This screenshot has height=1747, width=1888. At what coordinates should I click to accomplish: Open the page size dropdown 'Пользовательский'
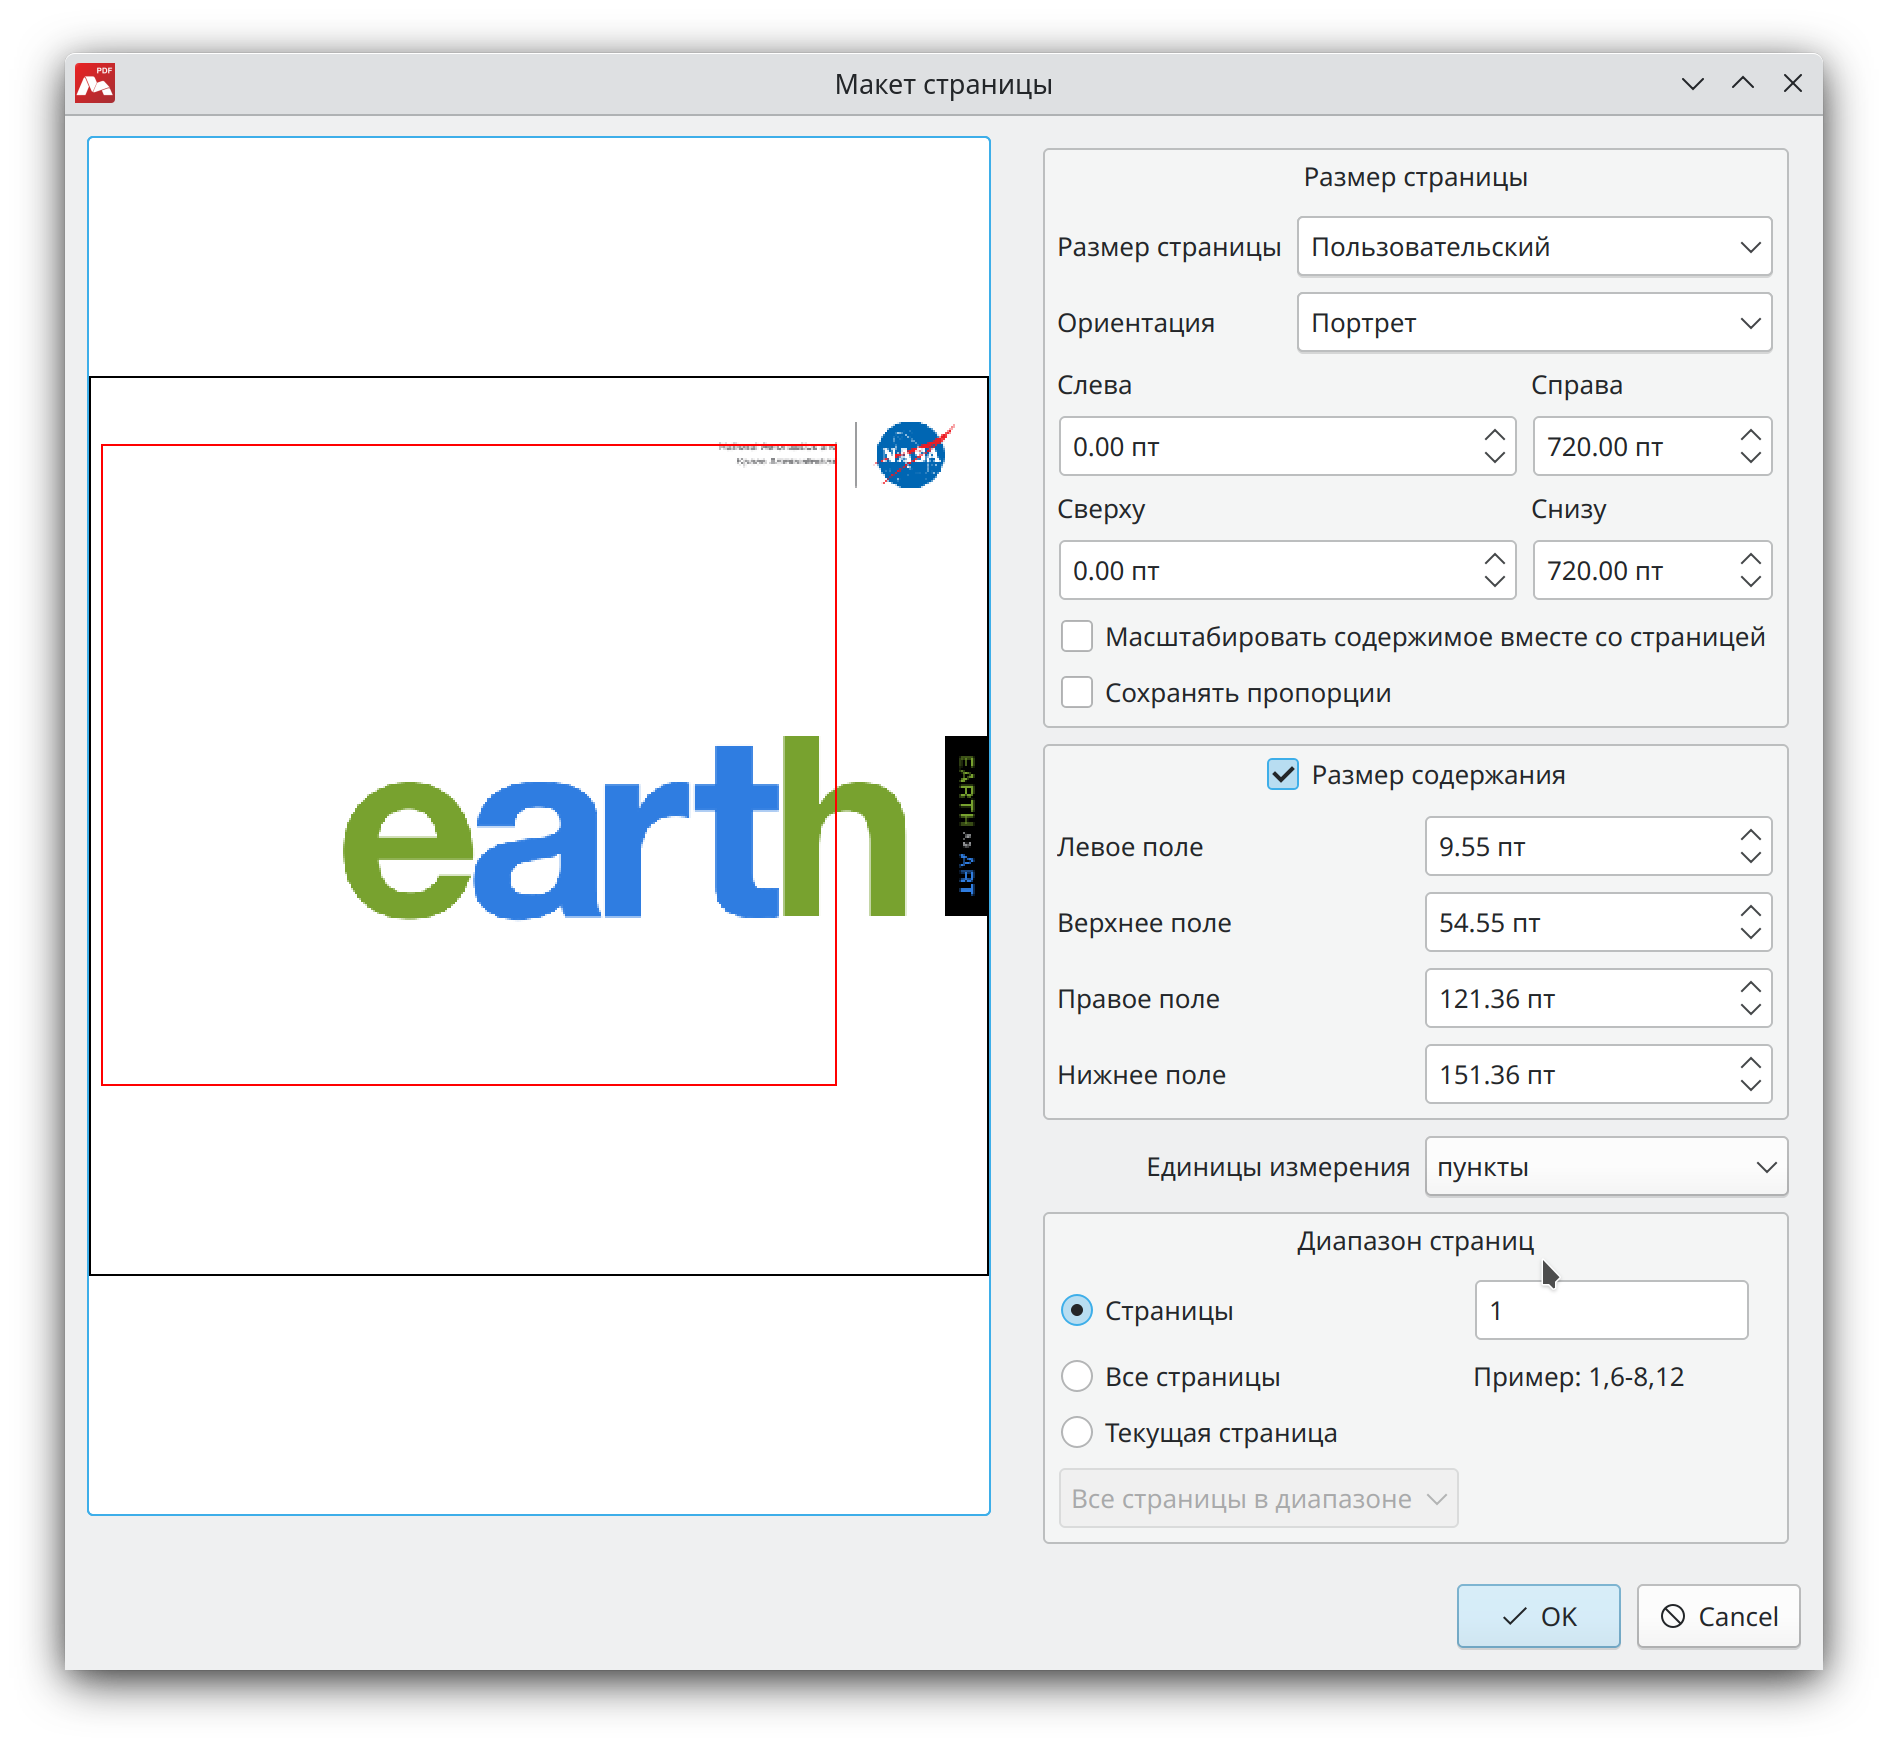click(x=1534, y=247)
